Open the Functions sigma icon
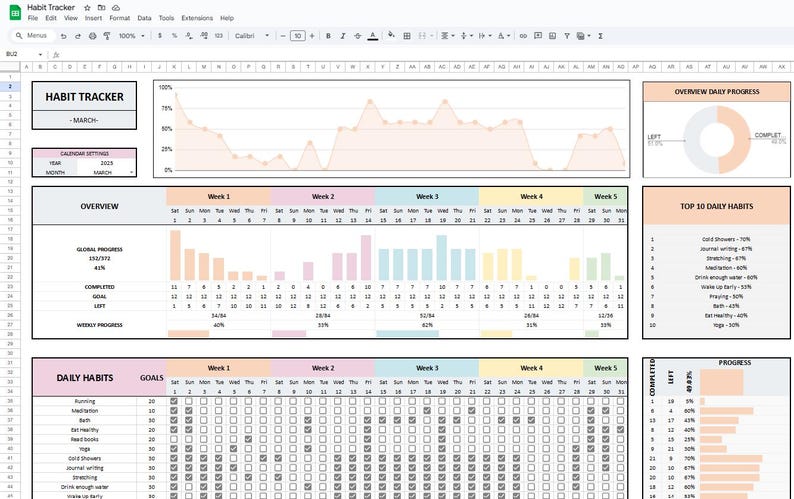This screenshot has height=499, width=794. (x=601, y=36)
